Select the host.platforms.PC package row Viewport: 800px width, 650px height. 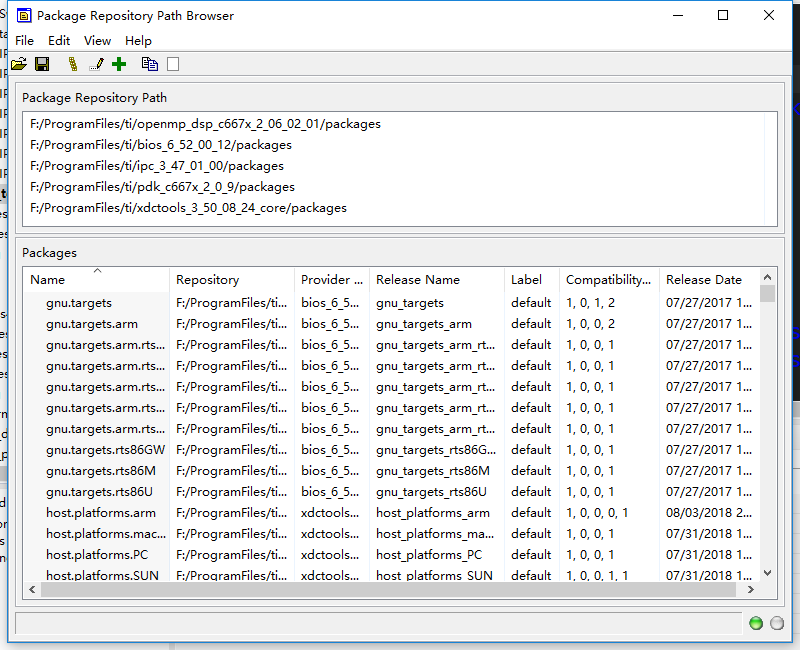(x=100, y=554)
